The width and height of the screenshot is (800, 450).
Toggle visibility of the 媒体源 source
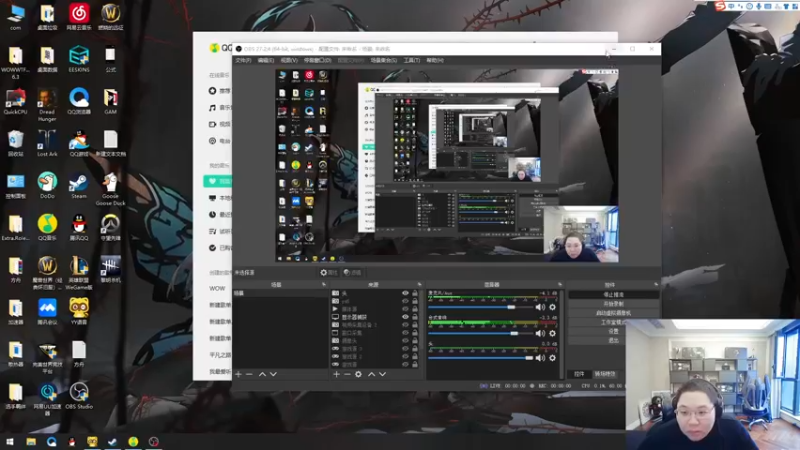tap(405, 309)
